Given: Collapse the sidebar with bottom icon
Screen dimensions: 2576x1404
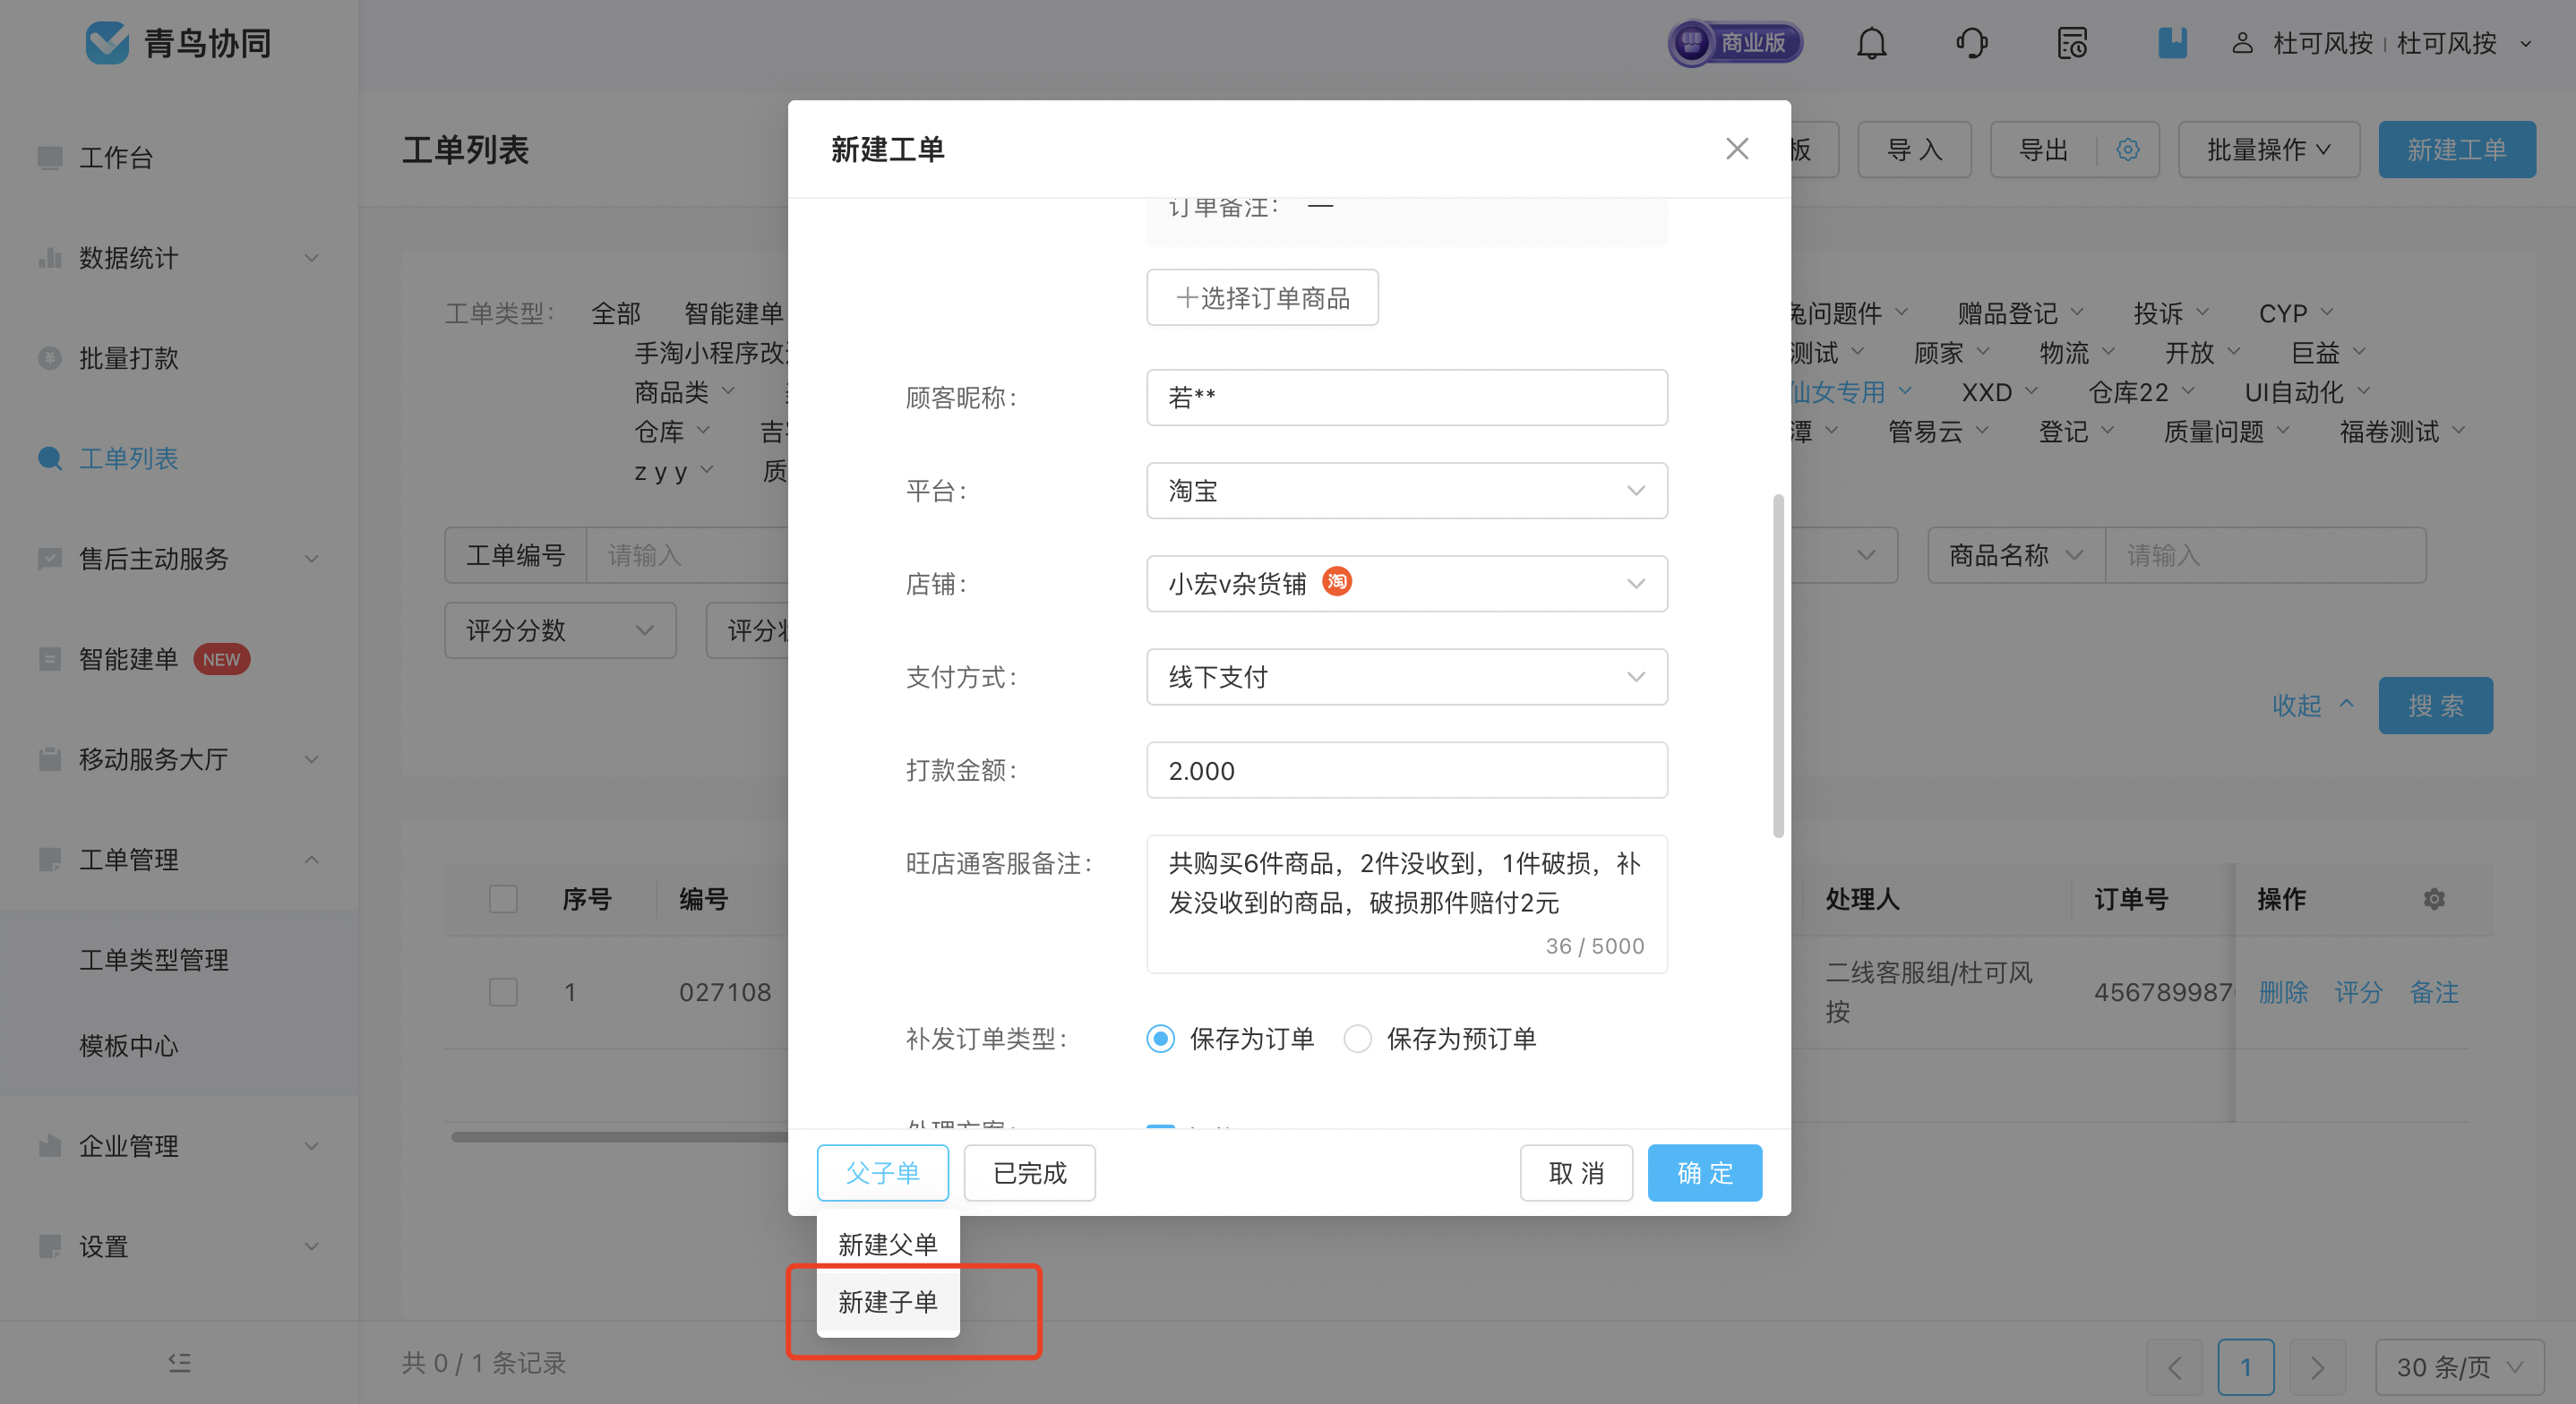Looking at the screenshot, I should pos(180,1362).
